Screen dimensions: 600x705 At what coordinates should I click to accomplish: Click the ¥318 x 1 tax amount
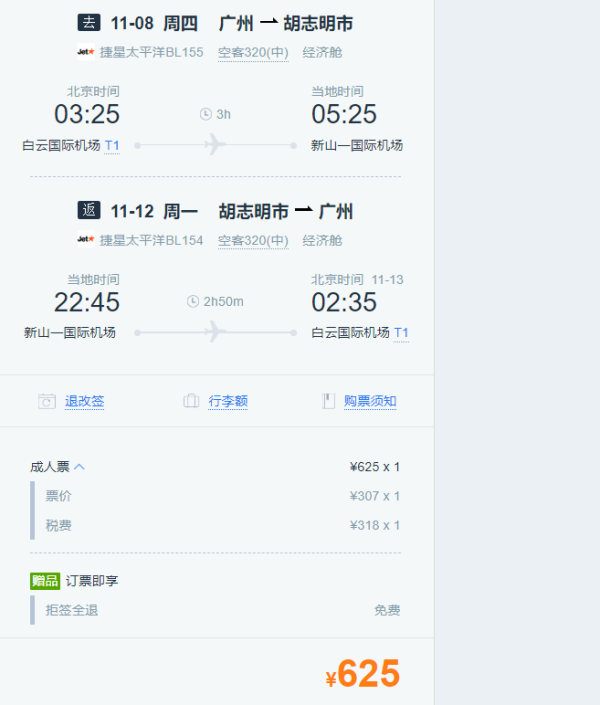point(375,525)
